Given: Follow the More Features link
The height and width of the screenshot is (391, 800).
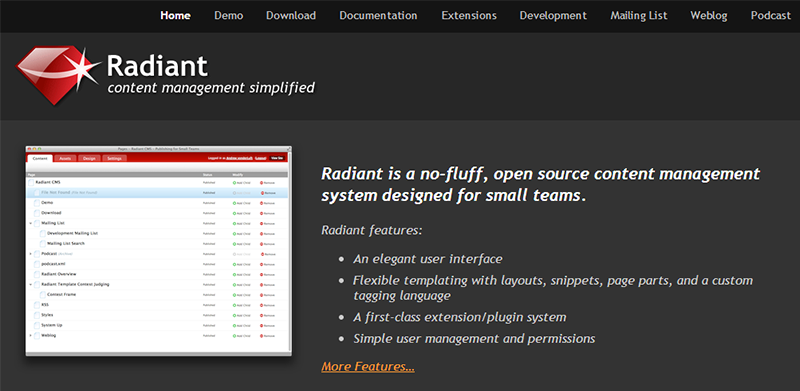Looking at the screenshot, I should pyautogui.click(x=368, y=366).
